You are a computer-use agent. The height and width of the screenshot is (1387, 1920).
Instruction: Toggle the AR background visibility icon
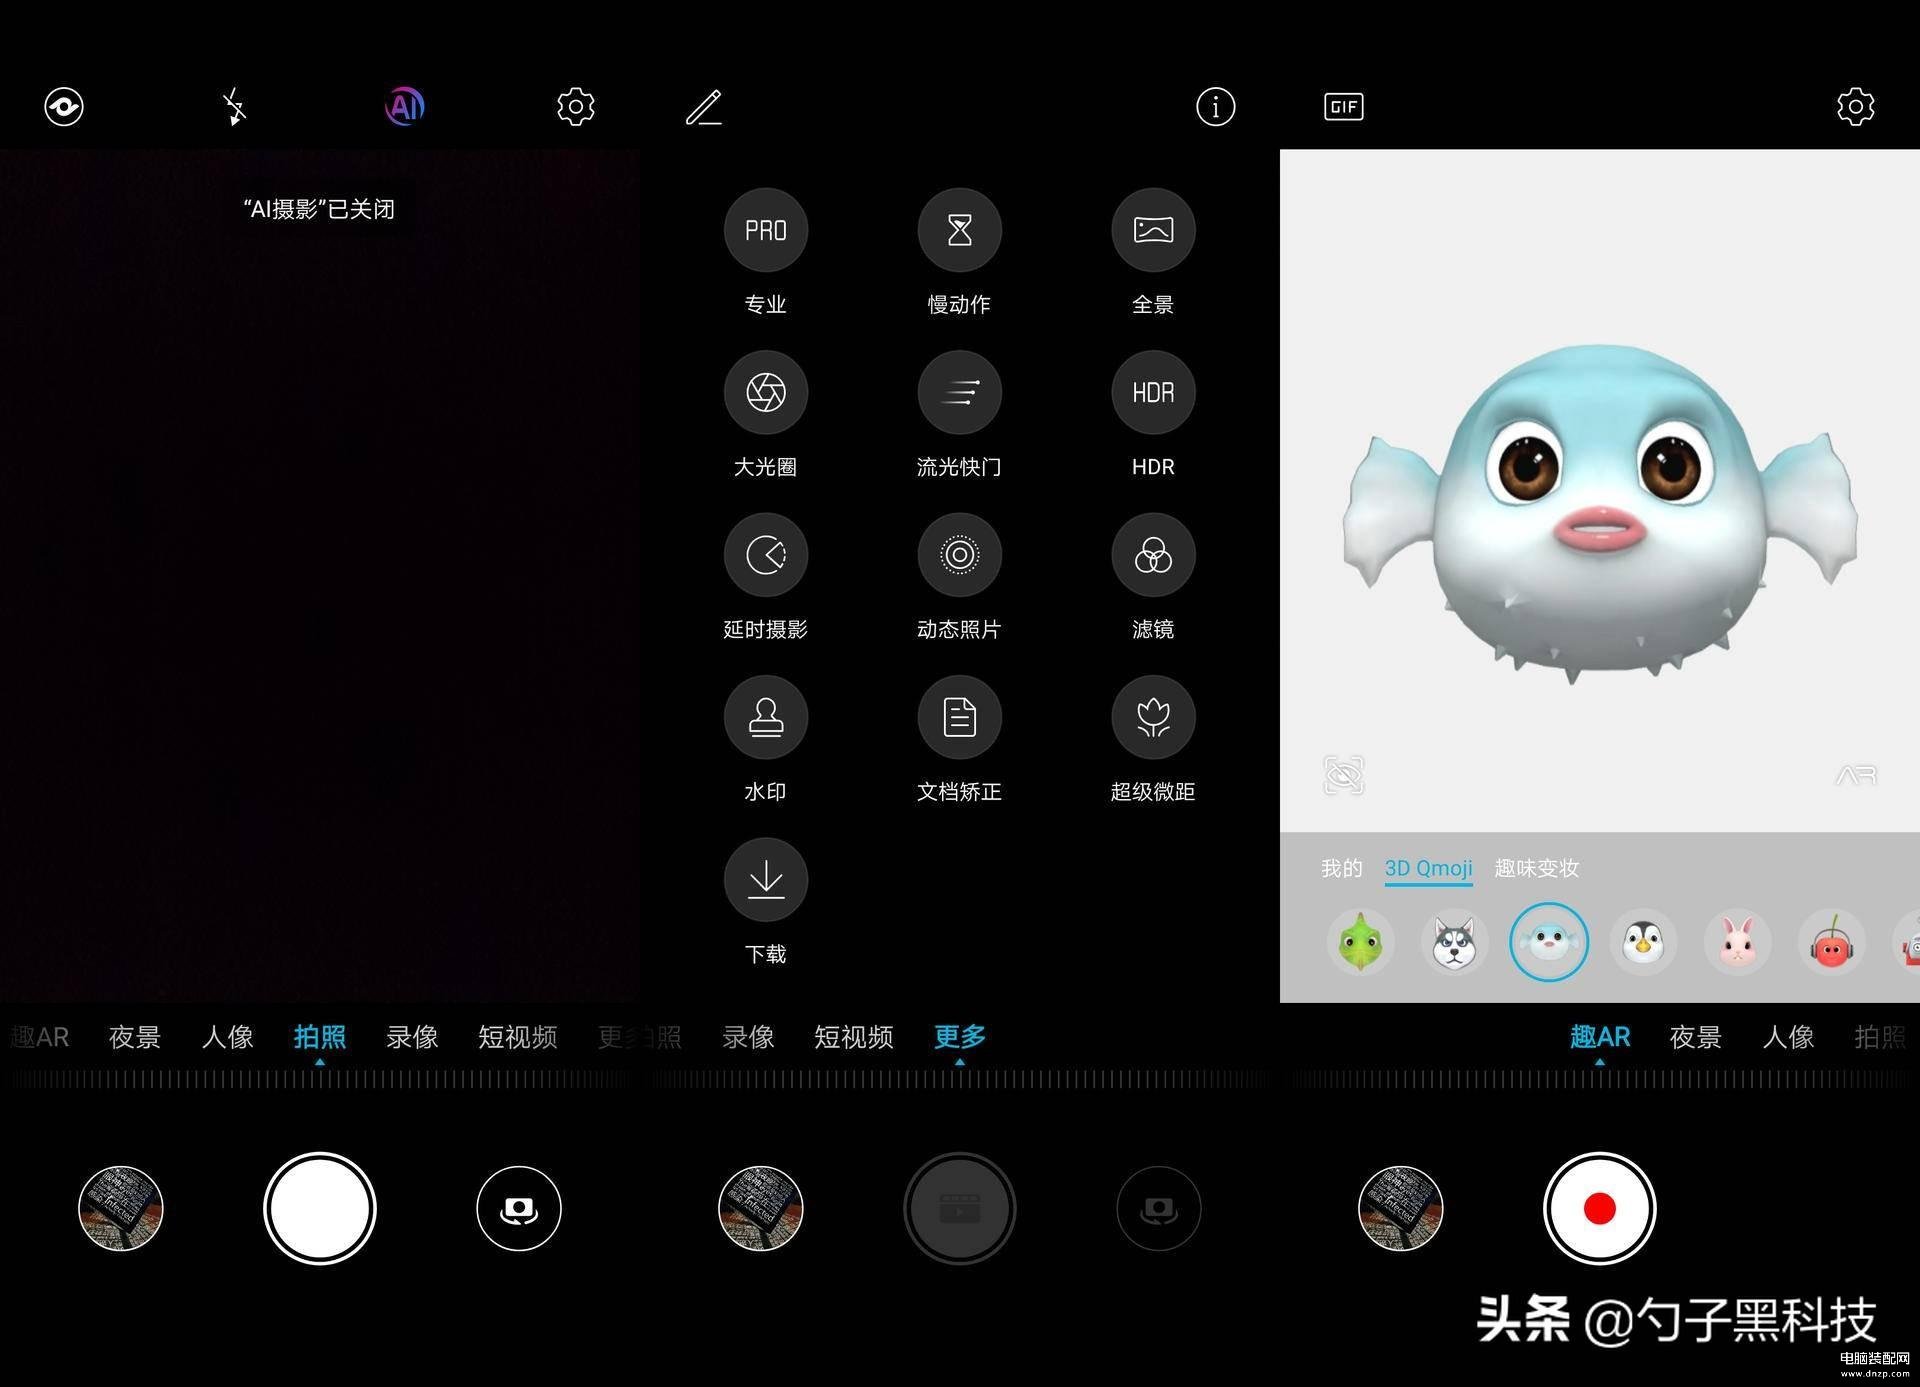tap(1343, 775)
